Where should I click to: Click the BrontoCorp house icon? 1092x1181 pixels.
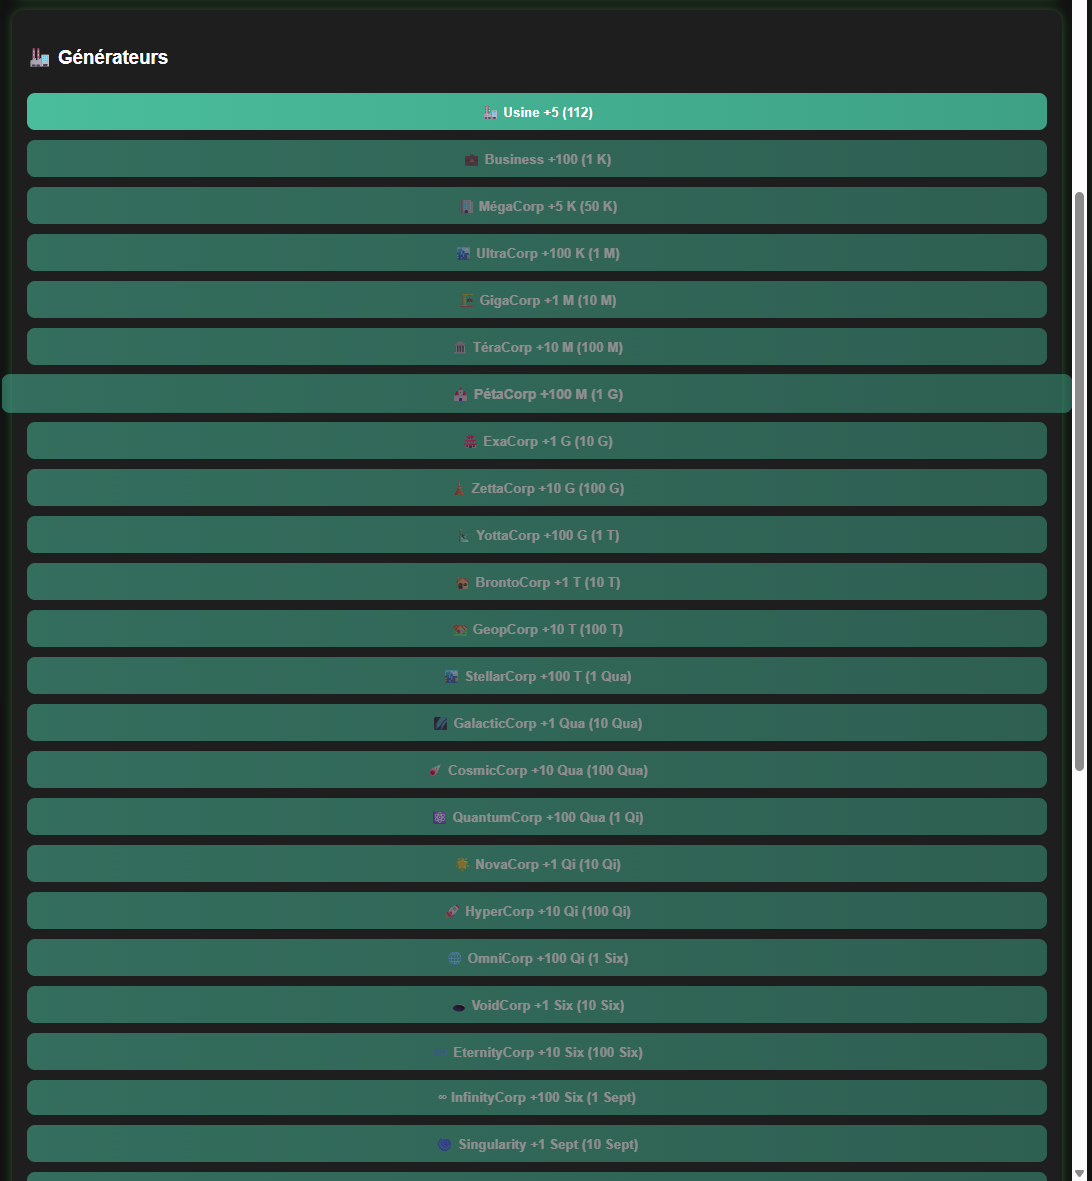click(463, 583)
